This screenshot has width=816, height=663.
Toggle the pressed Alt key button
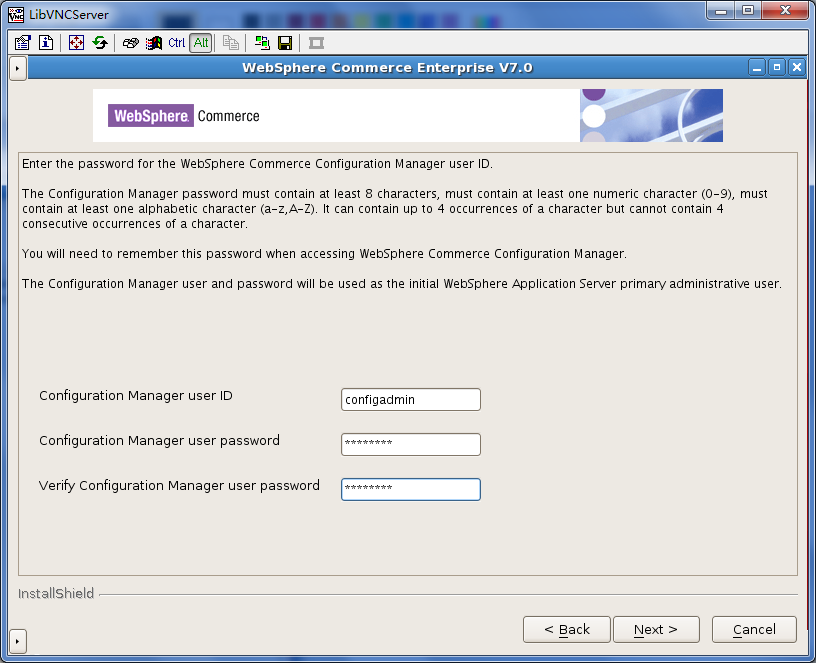201,43
